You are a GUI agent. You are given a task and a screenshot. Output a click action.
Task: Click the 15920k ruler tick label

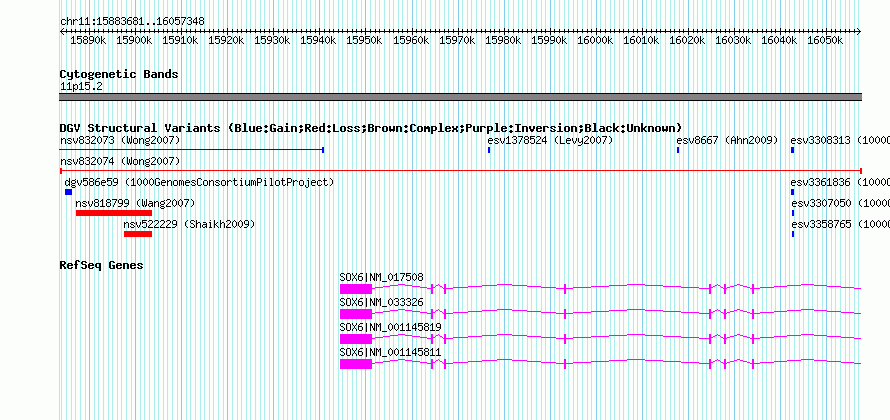(226, 41)
